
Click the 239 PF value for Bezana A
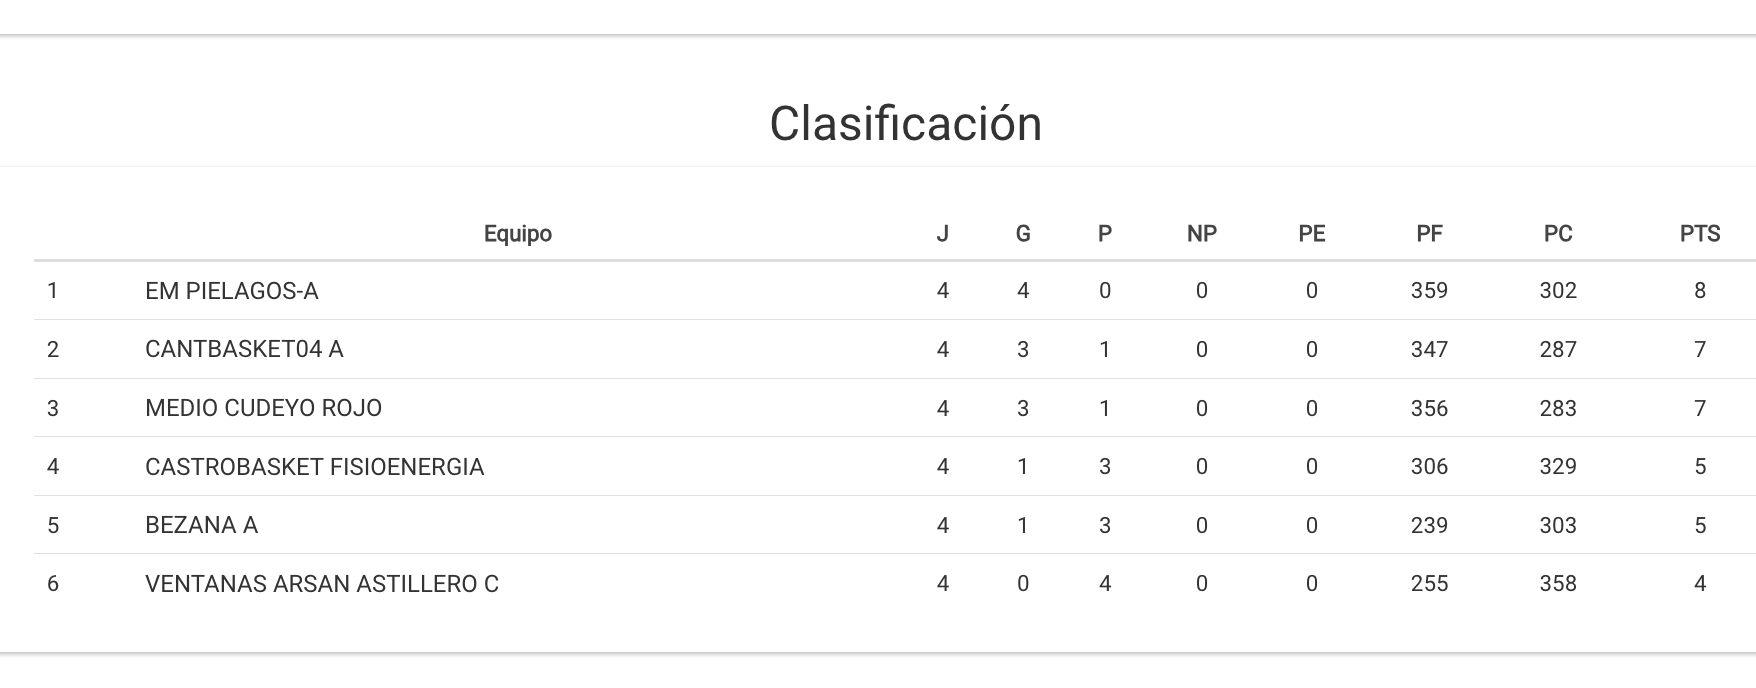tap(1429, 525)
